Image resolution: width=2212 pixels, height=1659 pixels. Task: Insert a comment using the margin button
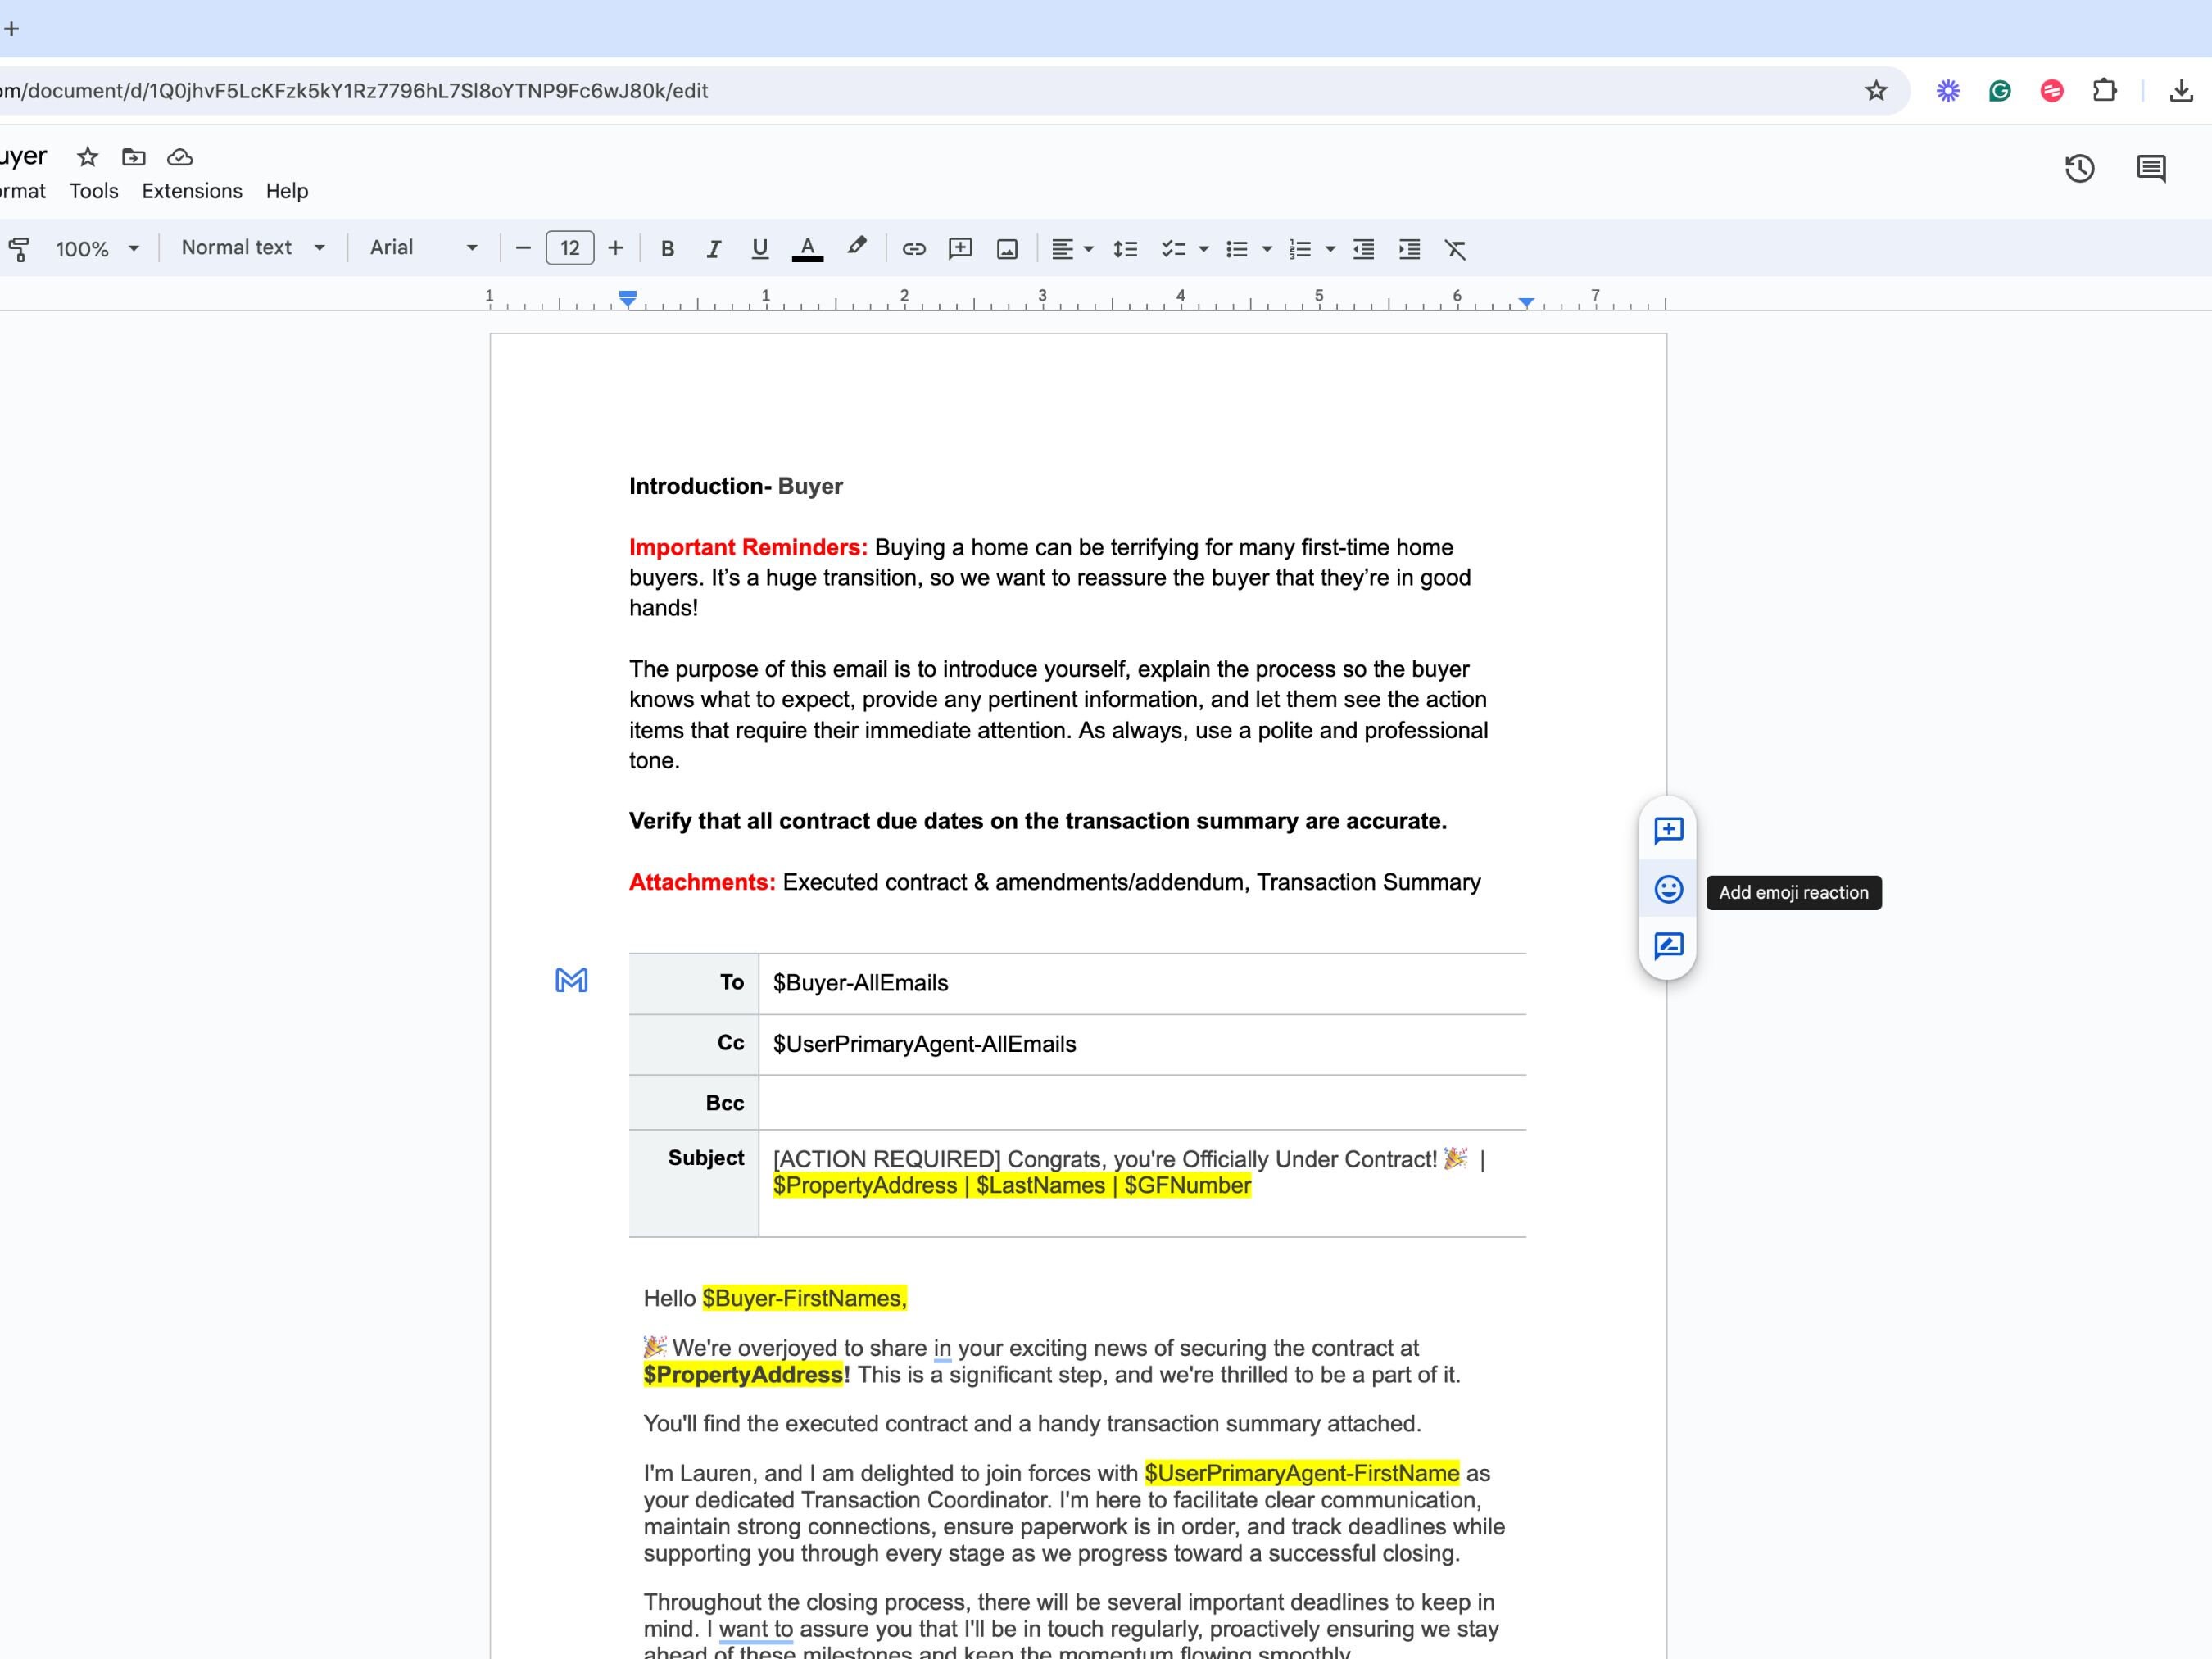click(1667, 831)
